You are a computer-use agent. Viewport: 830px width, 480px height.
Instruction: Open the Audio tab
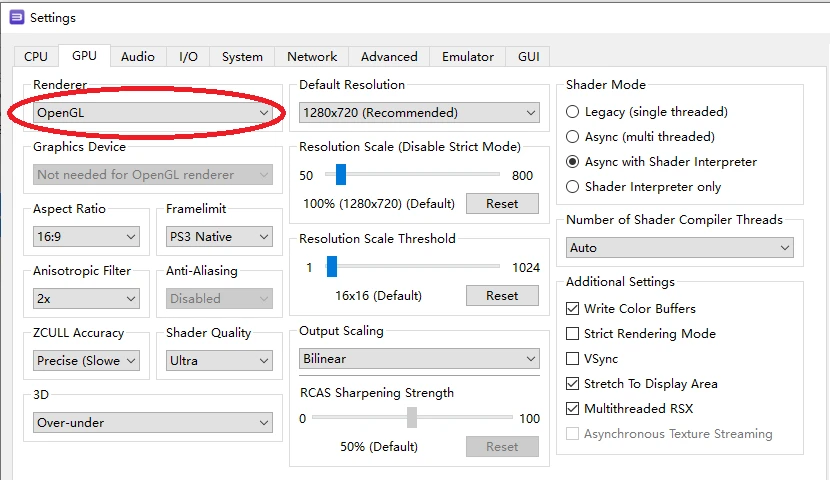click(138, 57)
